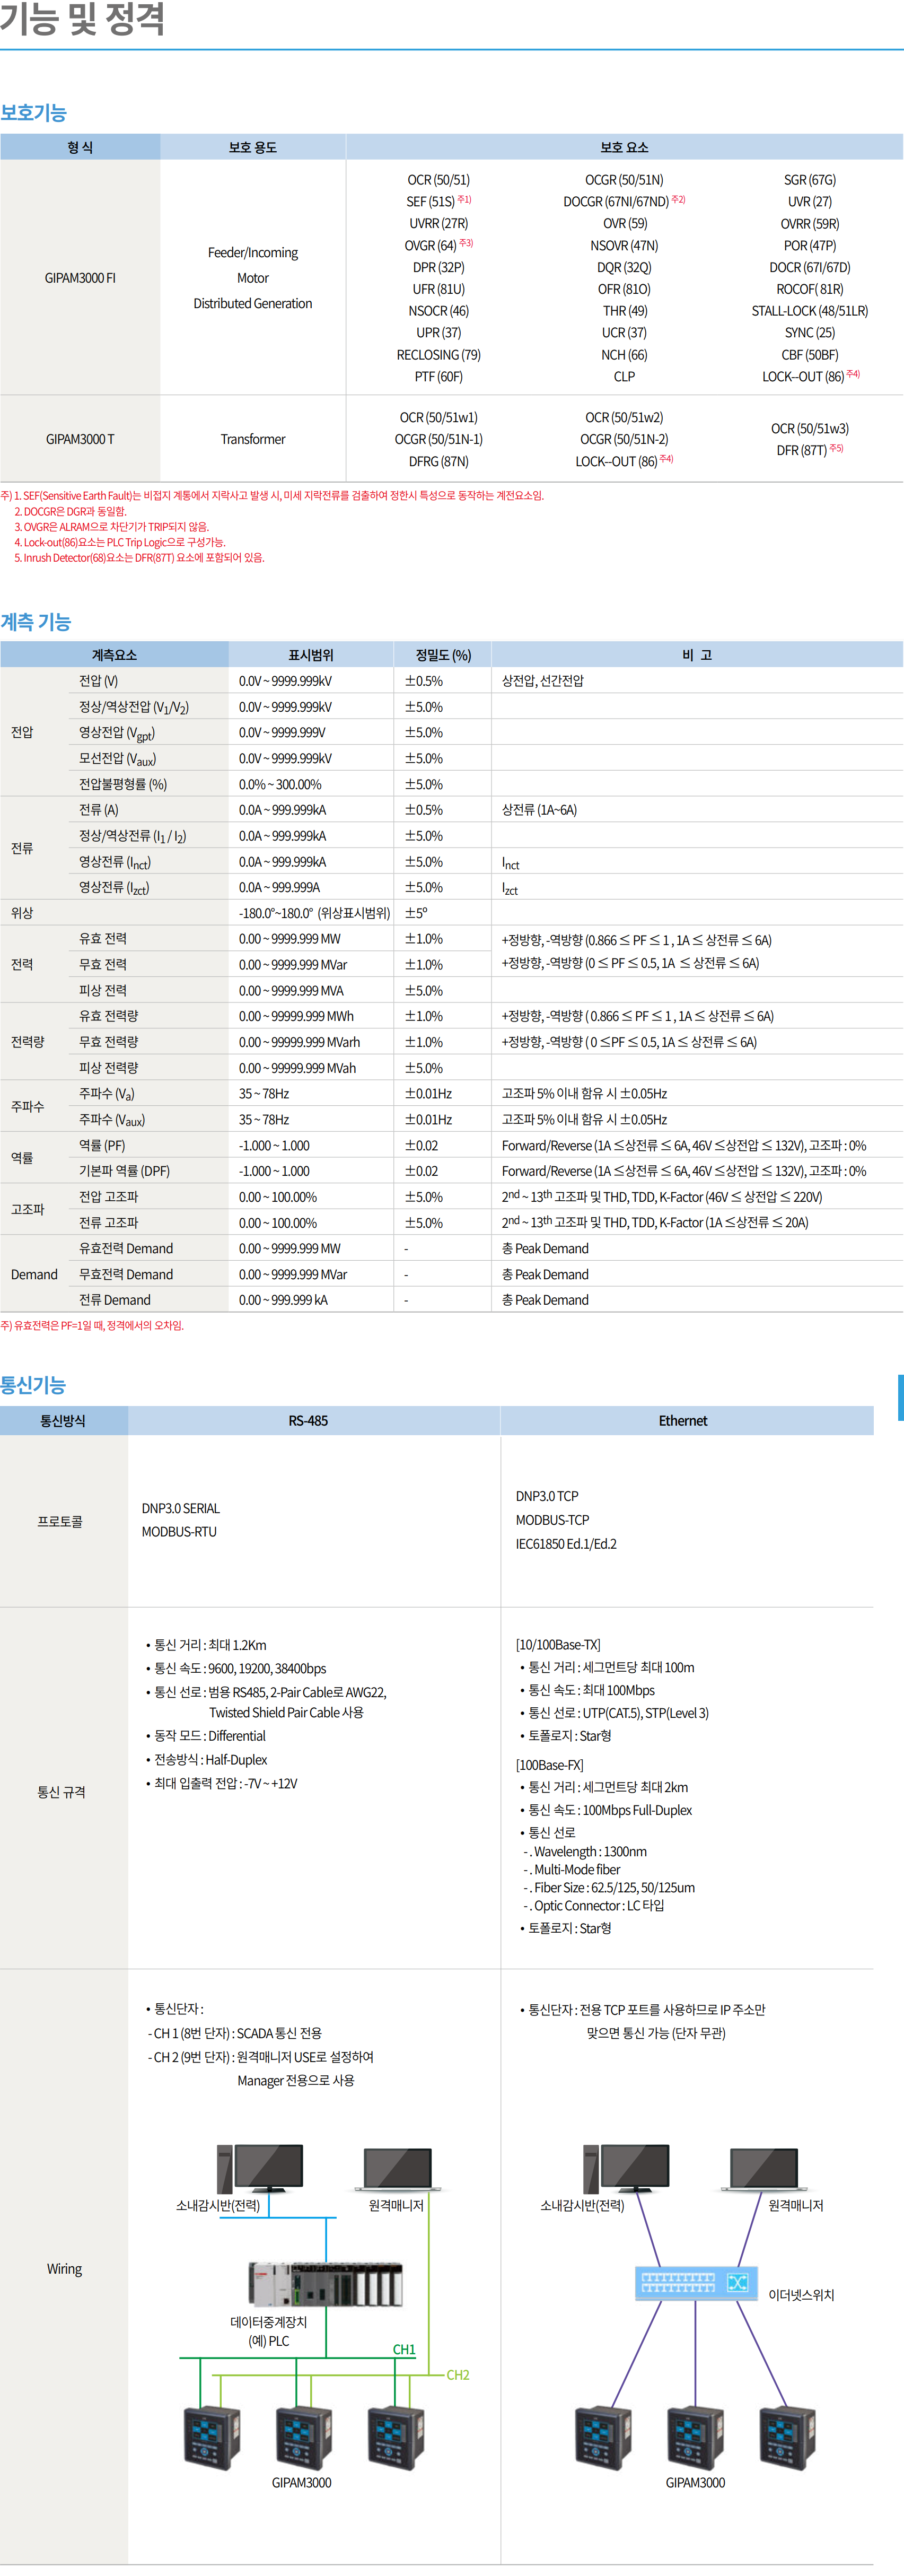Viewport: 904px width, 2576px height.
Task: Click the 데이터중계장치 (예) PLC label
Action: pyautogui.click(x=269, y=2331)
